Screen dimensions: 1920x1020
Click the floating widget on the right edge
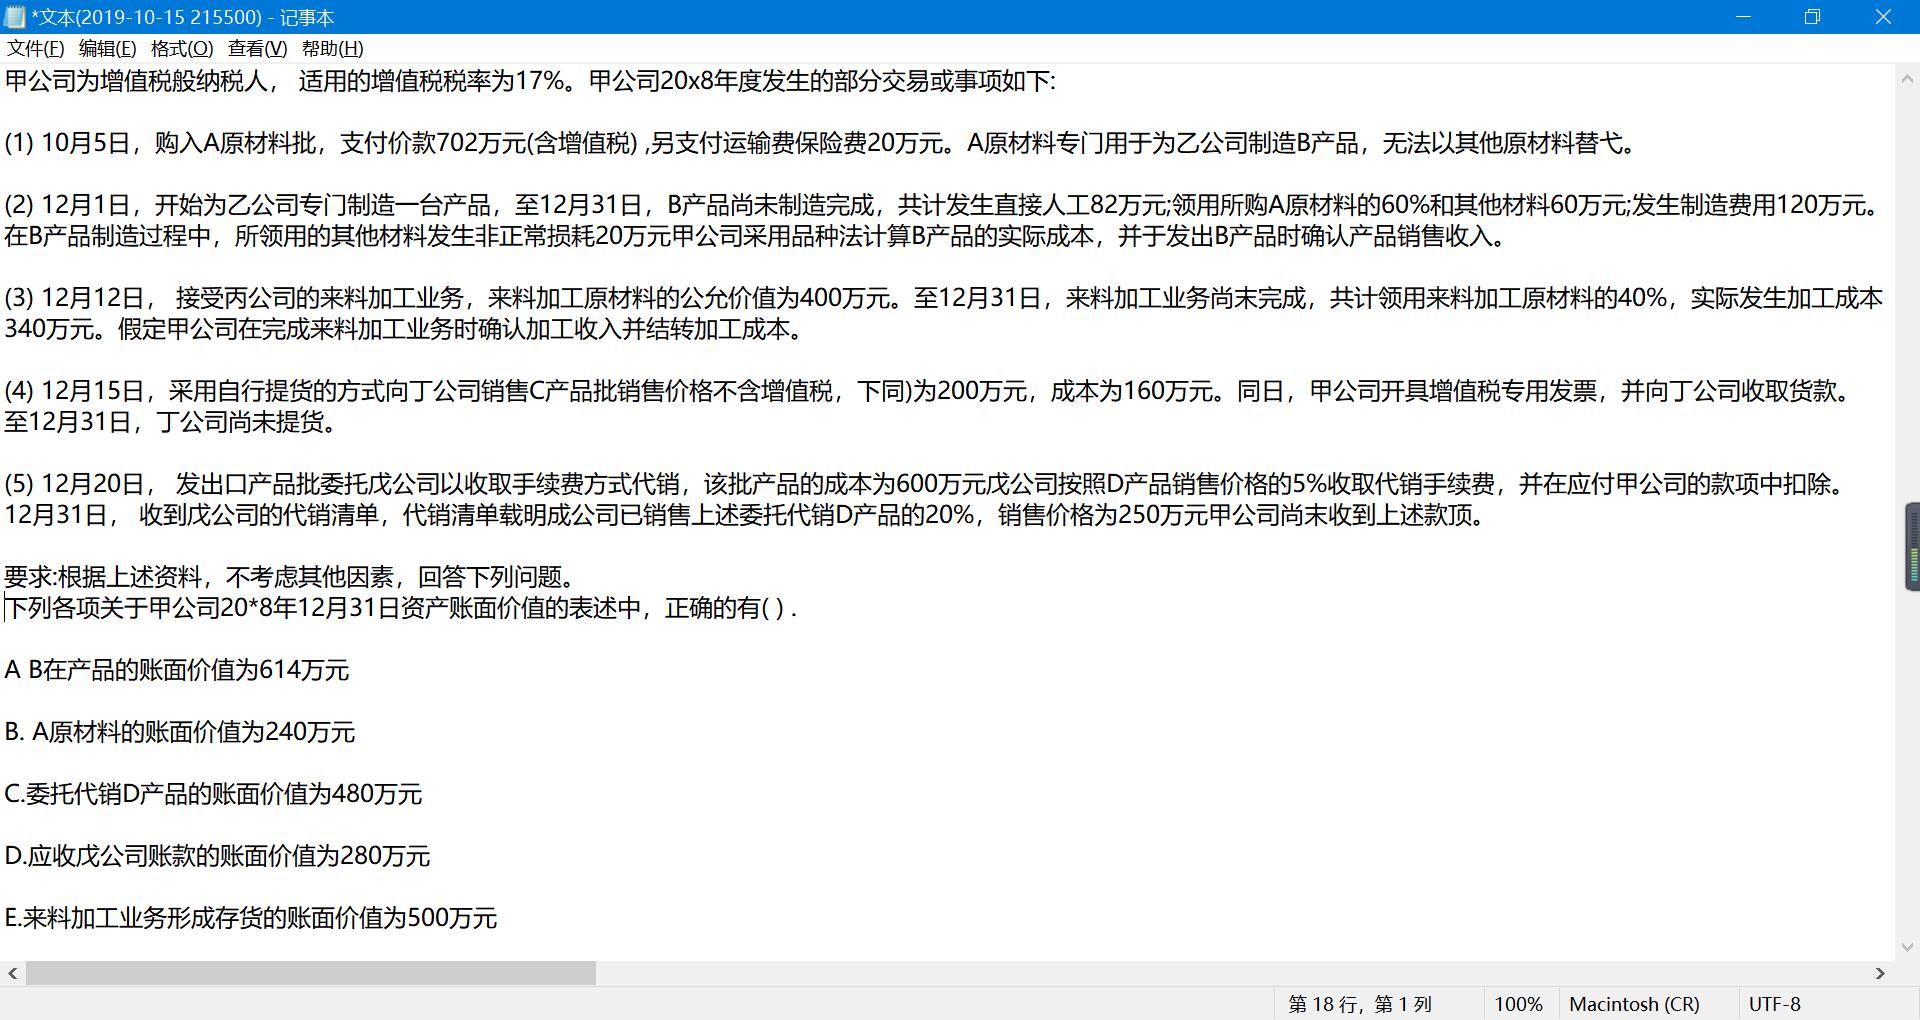coord(1911,547)
